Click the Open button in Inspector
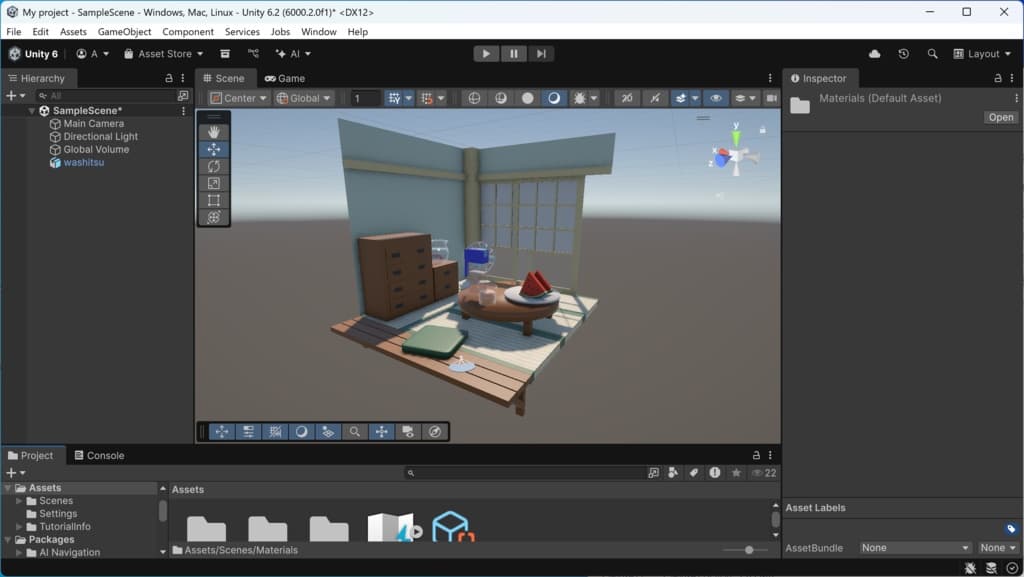 1000,117
